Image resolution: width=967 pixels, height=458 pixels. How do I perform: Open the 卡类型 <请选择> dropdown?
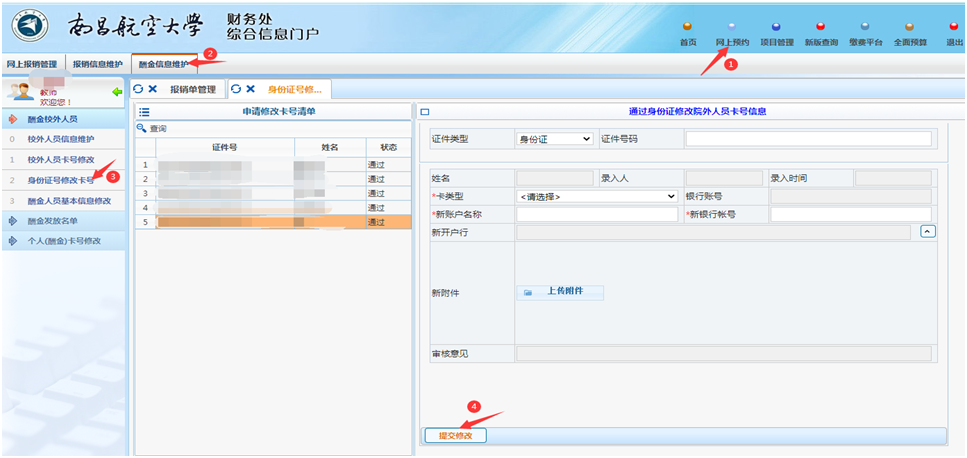(x=597, y=196)
